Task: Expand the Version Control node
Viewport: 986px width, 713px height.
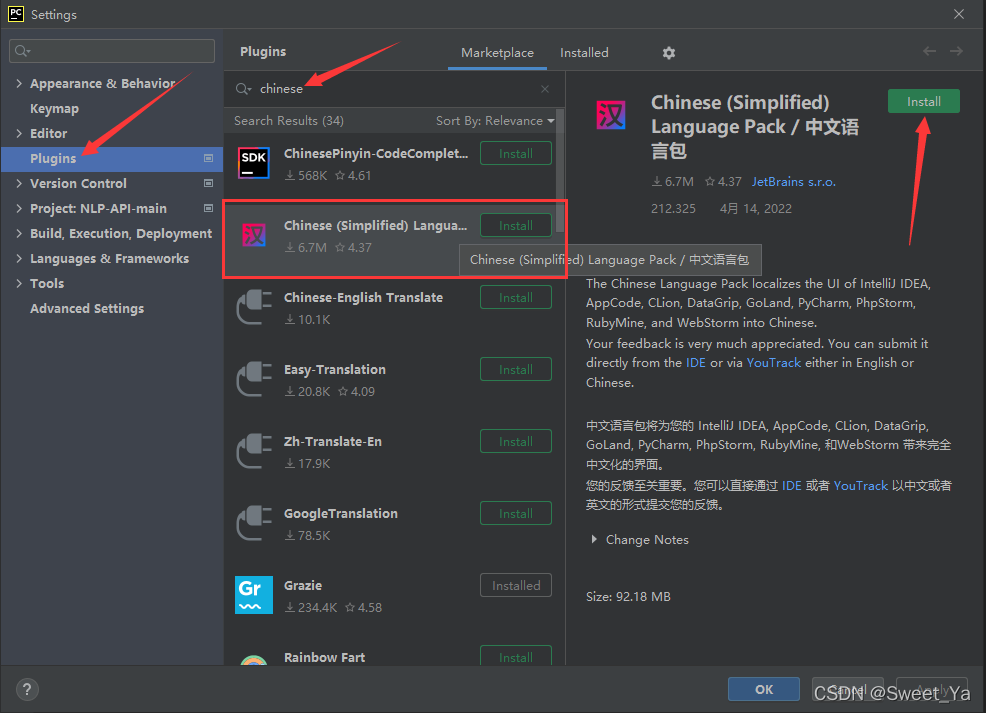Action: (x=19, y=184)
